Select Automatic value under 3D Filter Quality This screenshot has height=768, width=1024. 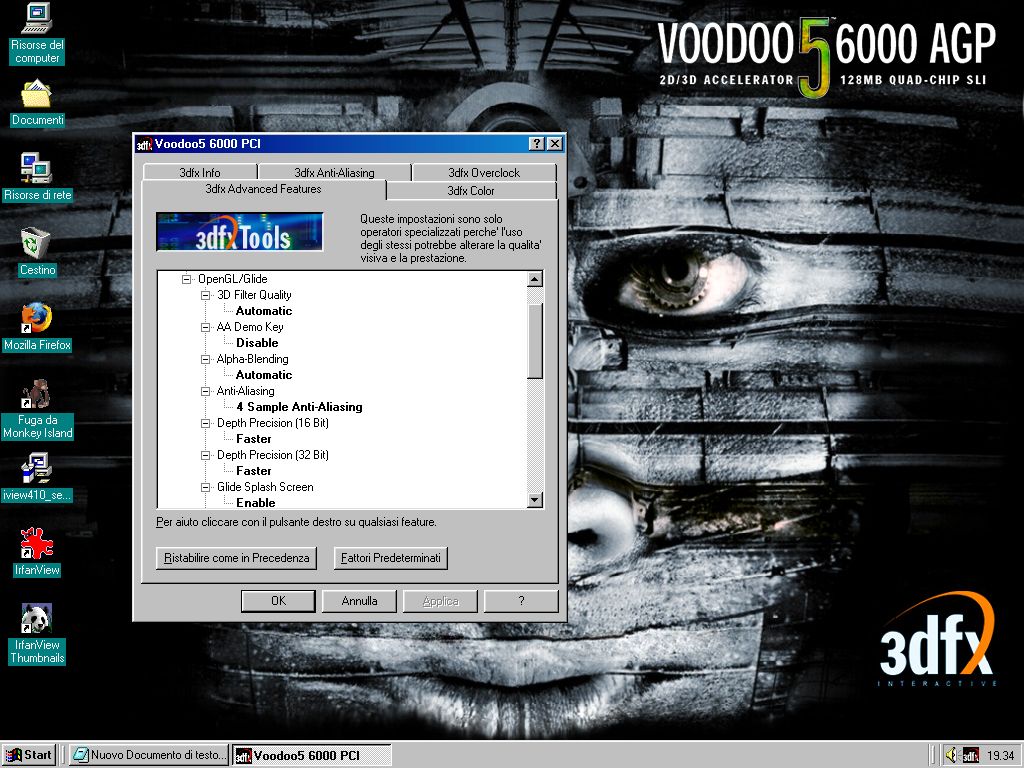(264, 311)
